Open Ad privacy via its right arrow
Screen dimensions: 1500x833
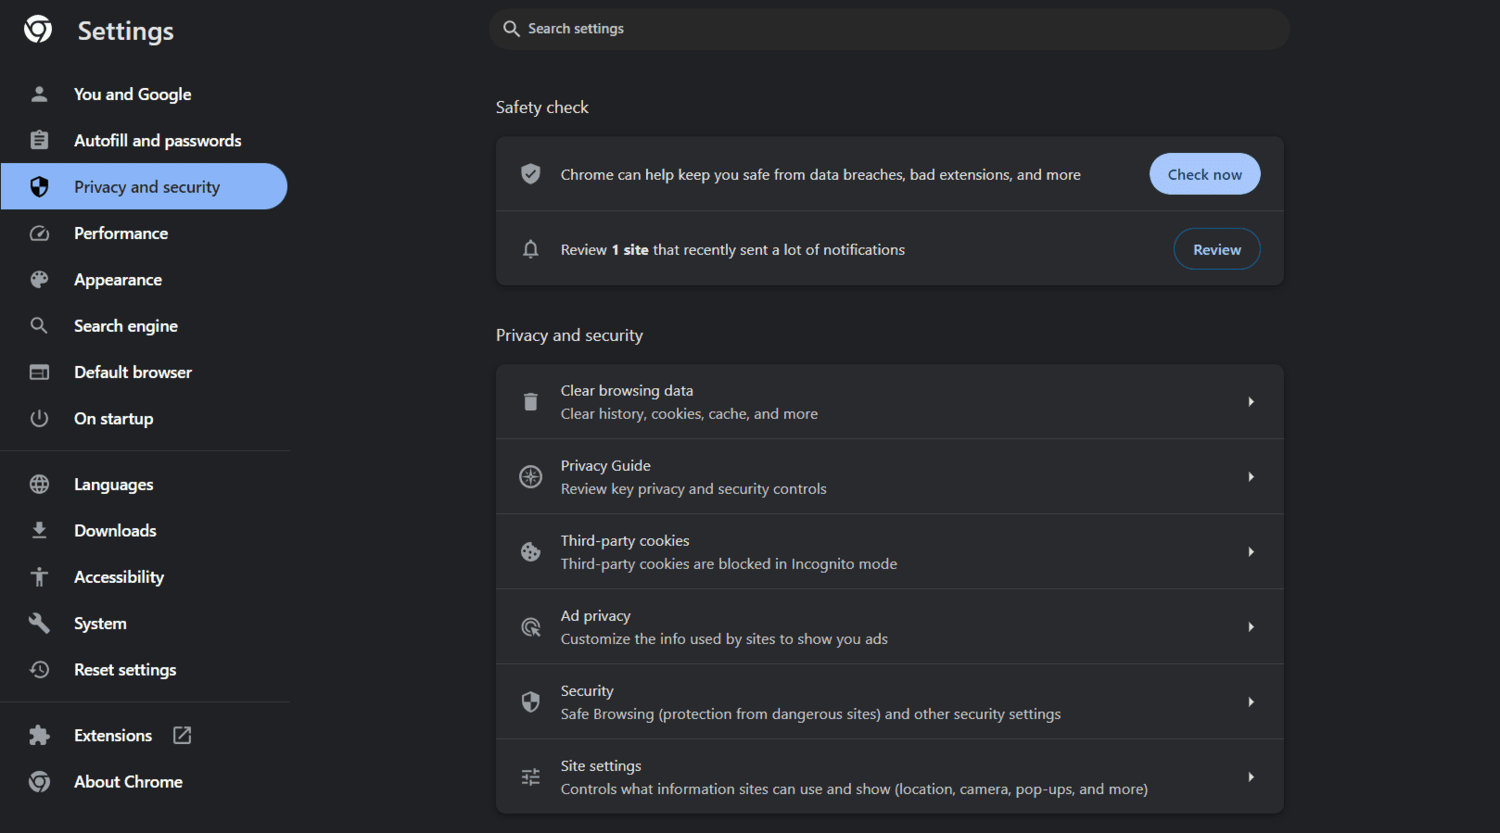click(x=1251, y=627)
